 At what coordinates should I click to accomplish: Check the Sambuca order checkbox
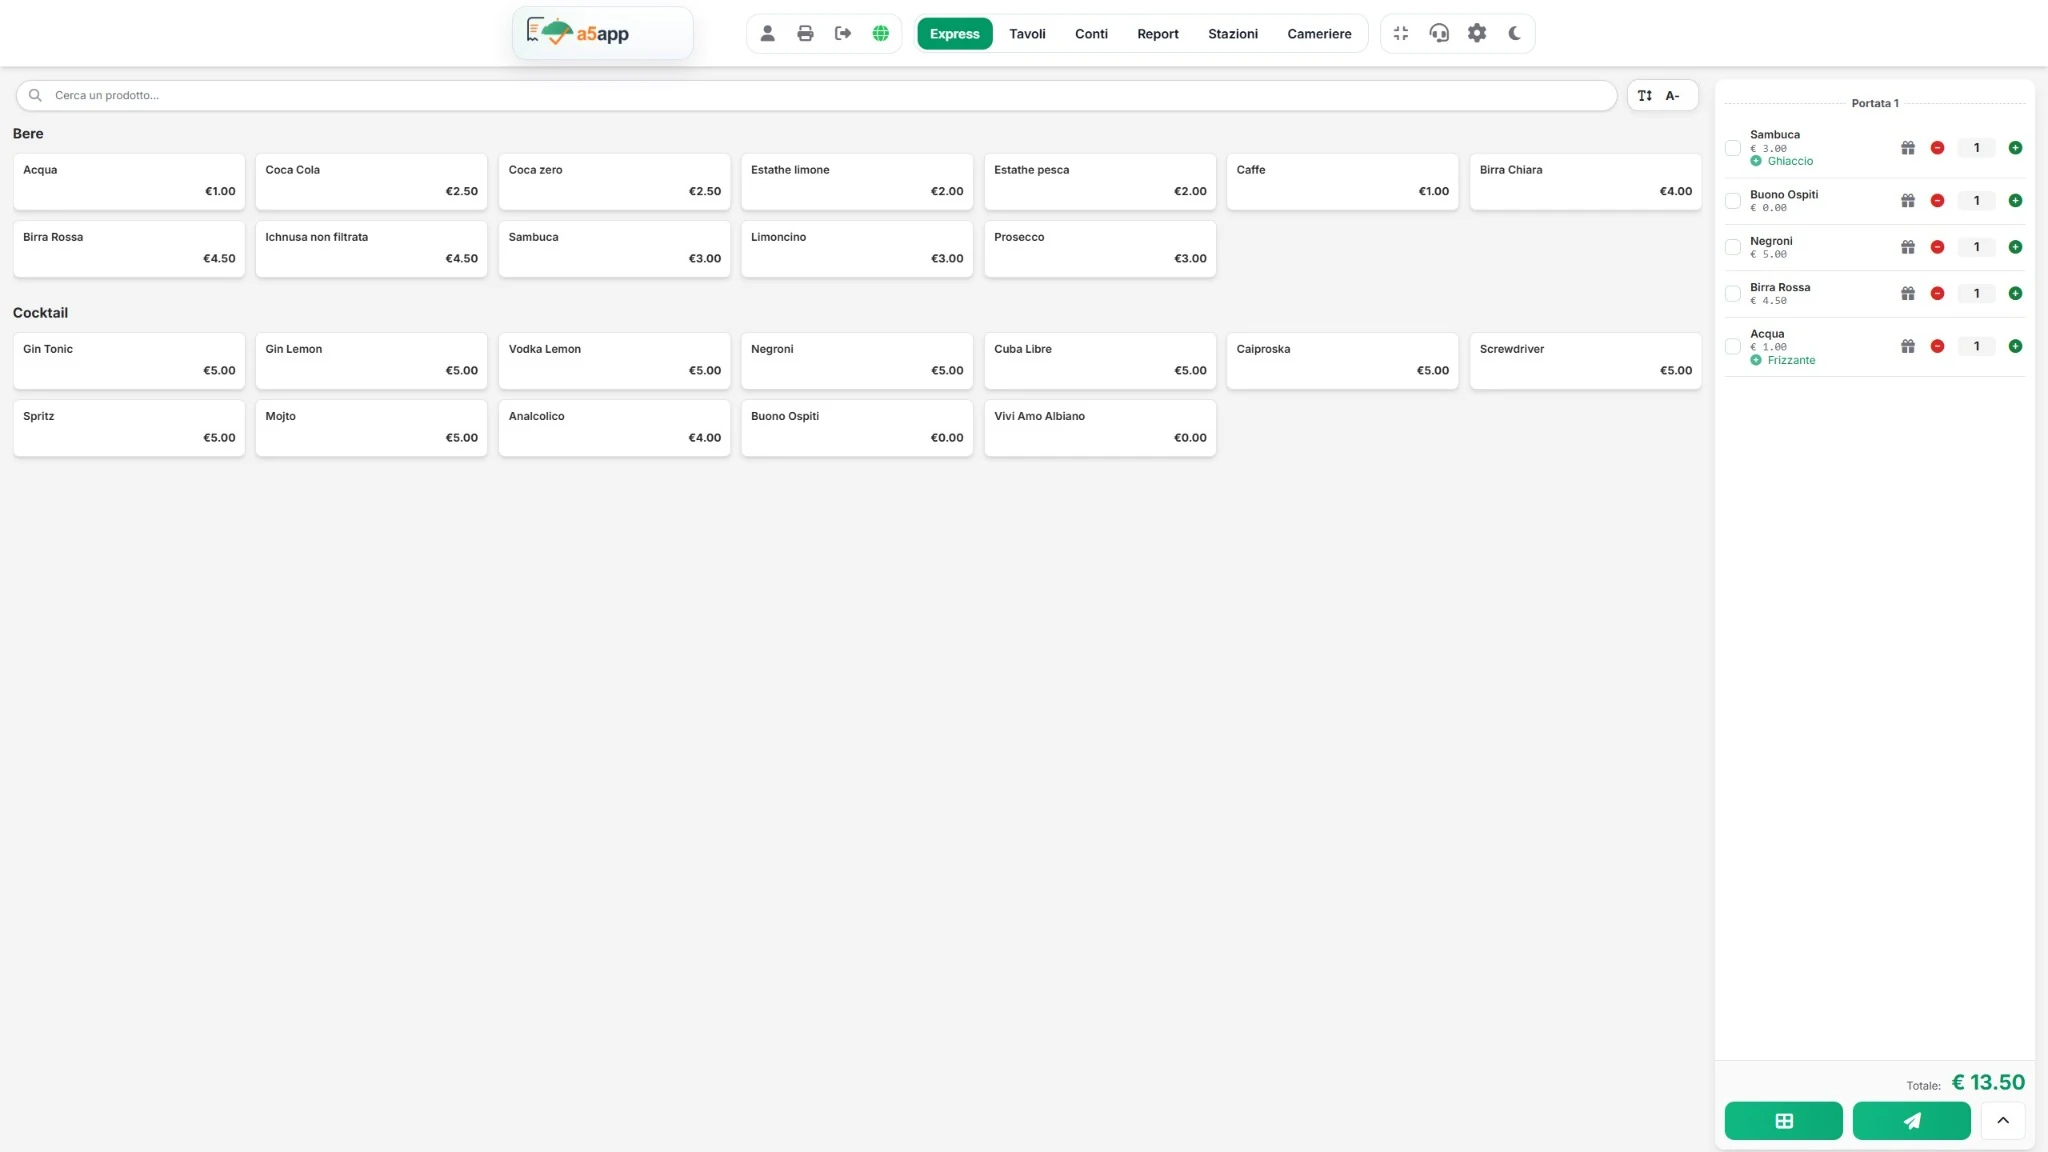[1733, 147]
